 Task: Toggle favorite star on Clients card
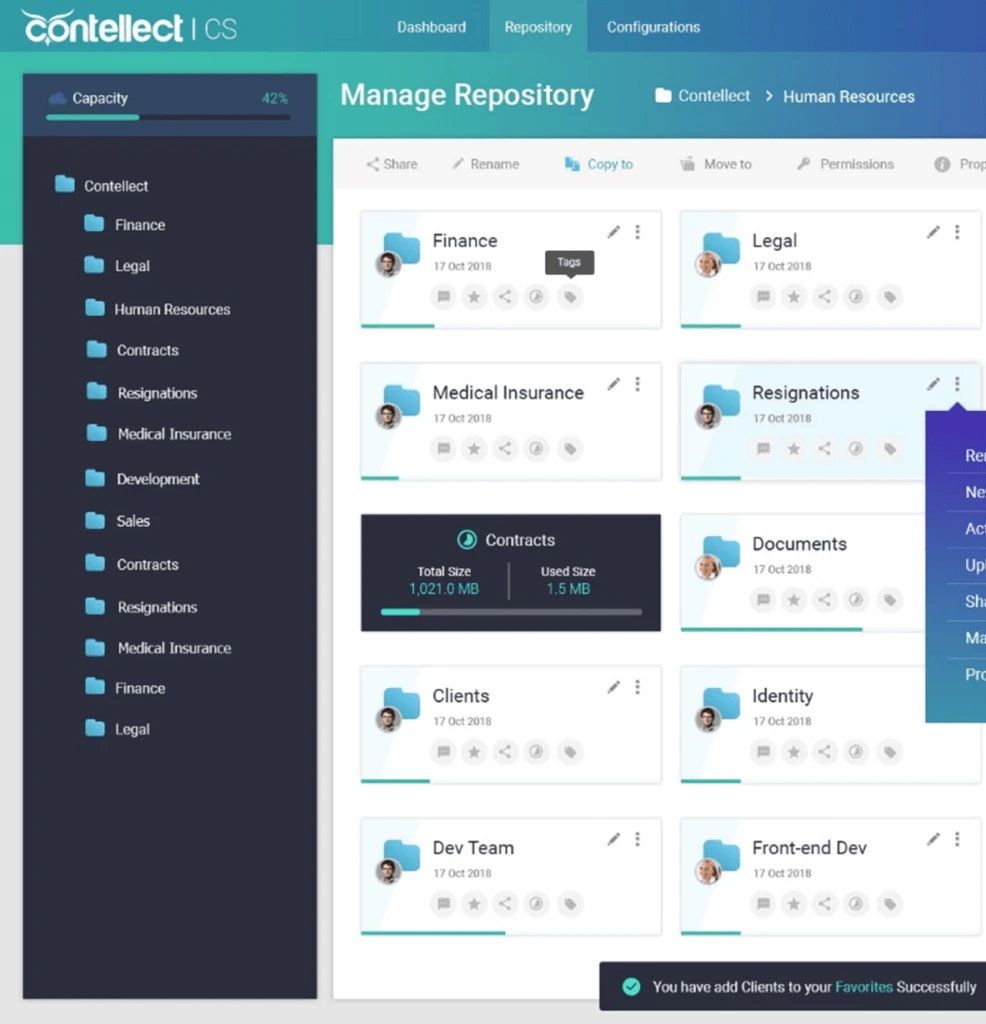(x=474, y=752)
